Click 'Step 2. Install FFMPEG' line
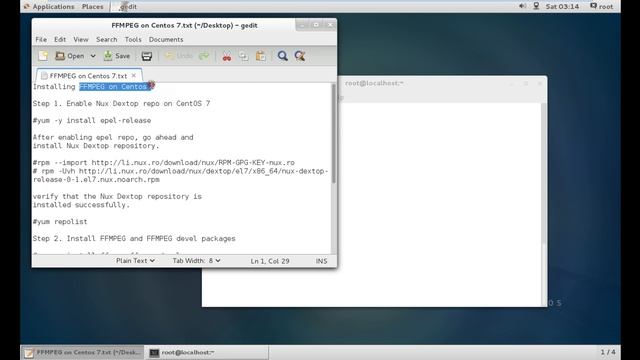The width and height of the screenshot is (640, 360). [x=134, y=238]
